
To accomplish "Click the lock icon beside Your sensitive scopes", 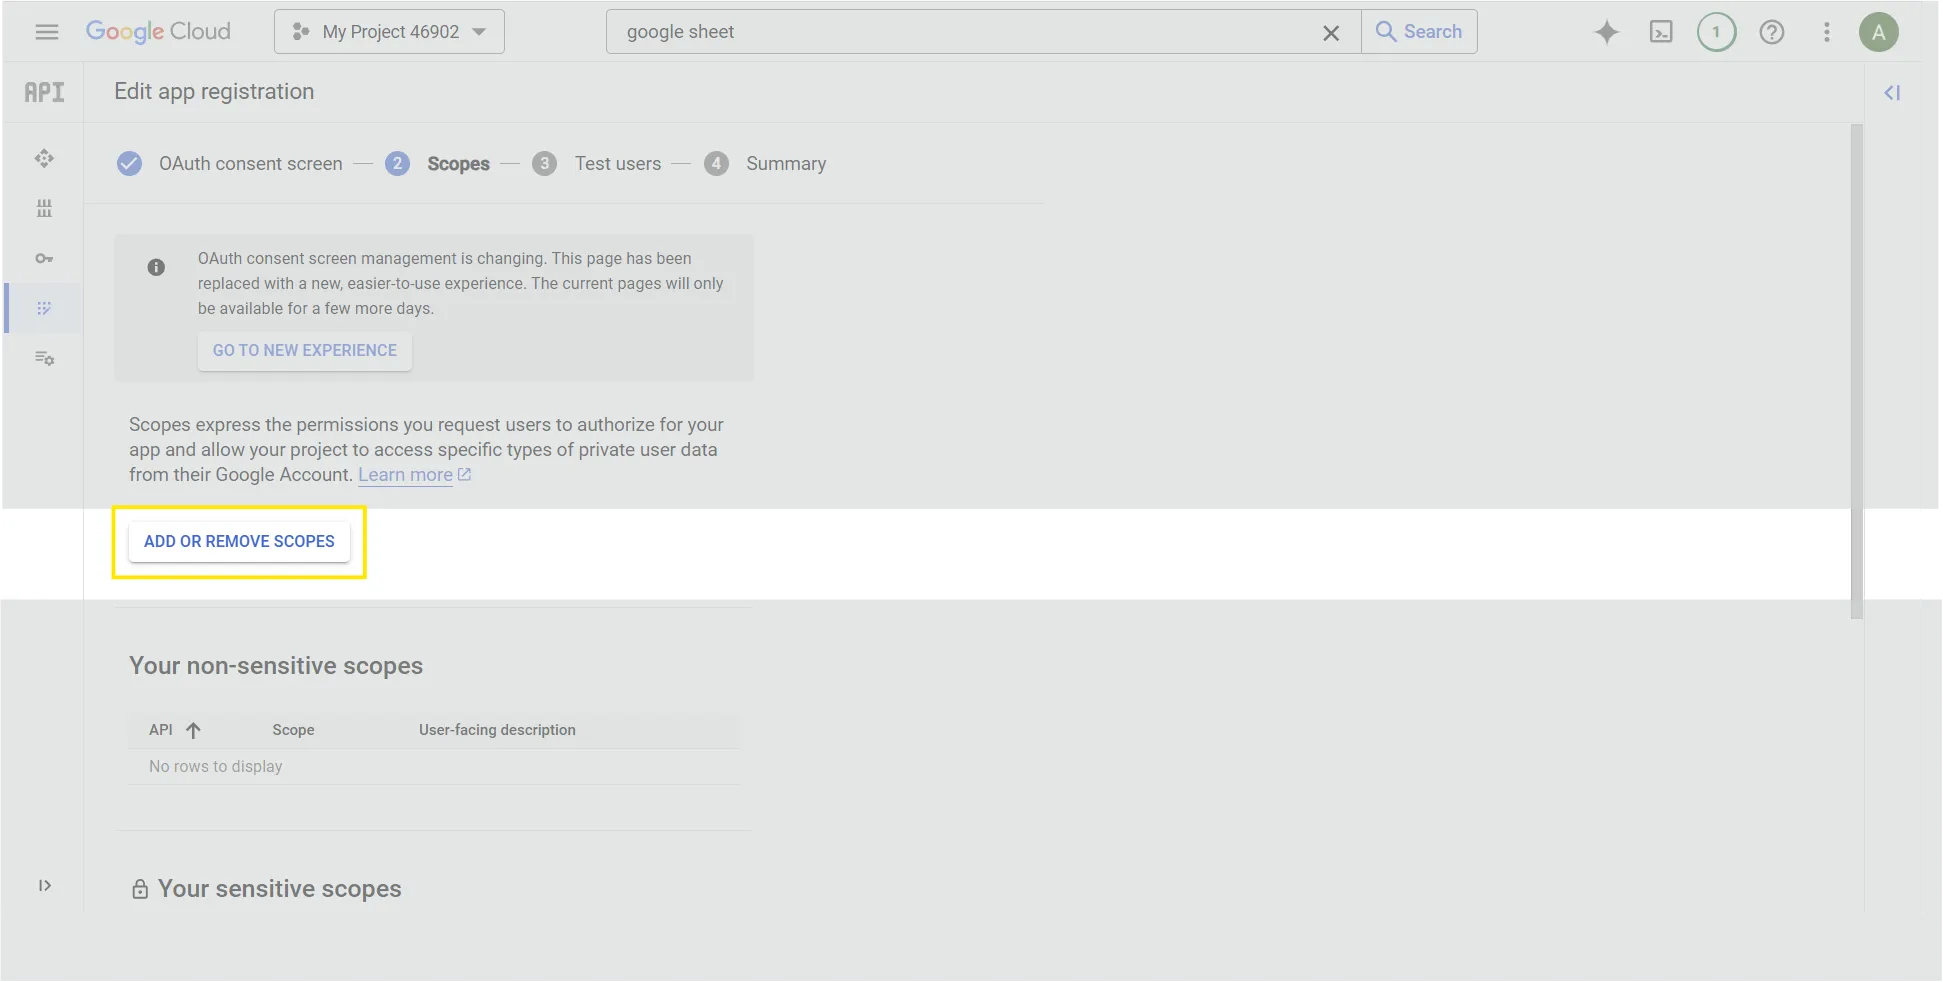I will pos(140,889).
